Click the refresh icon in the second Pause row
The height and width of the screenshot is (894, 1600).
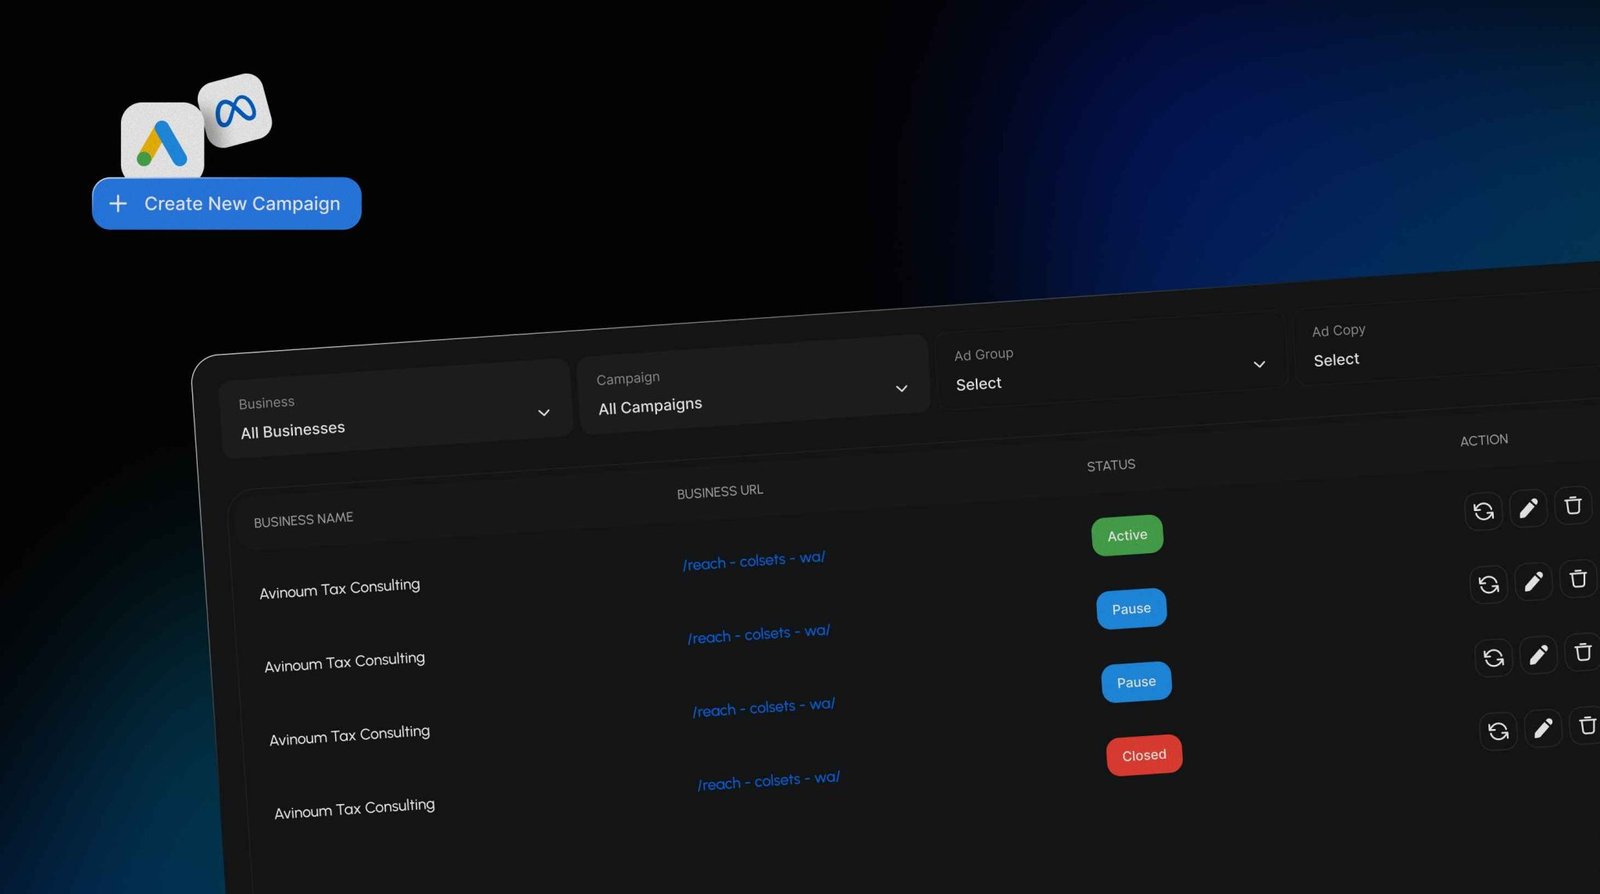point(1493,658)
